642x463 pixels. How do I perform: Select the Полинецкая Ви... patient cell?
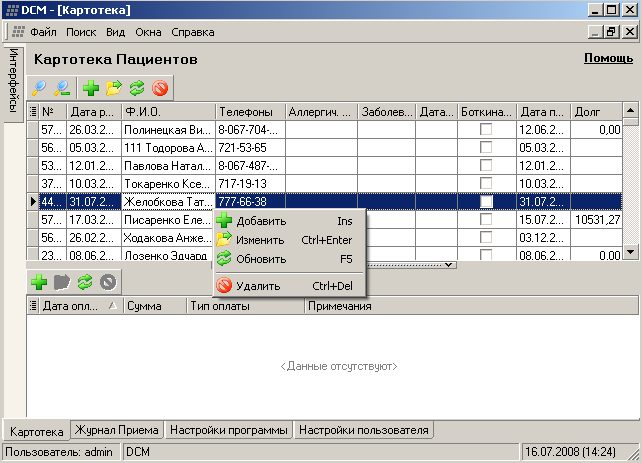(x=168, y=129)
